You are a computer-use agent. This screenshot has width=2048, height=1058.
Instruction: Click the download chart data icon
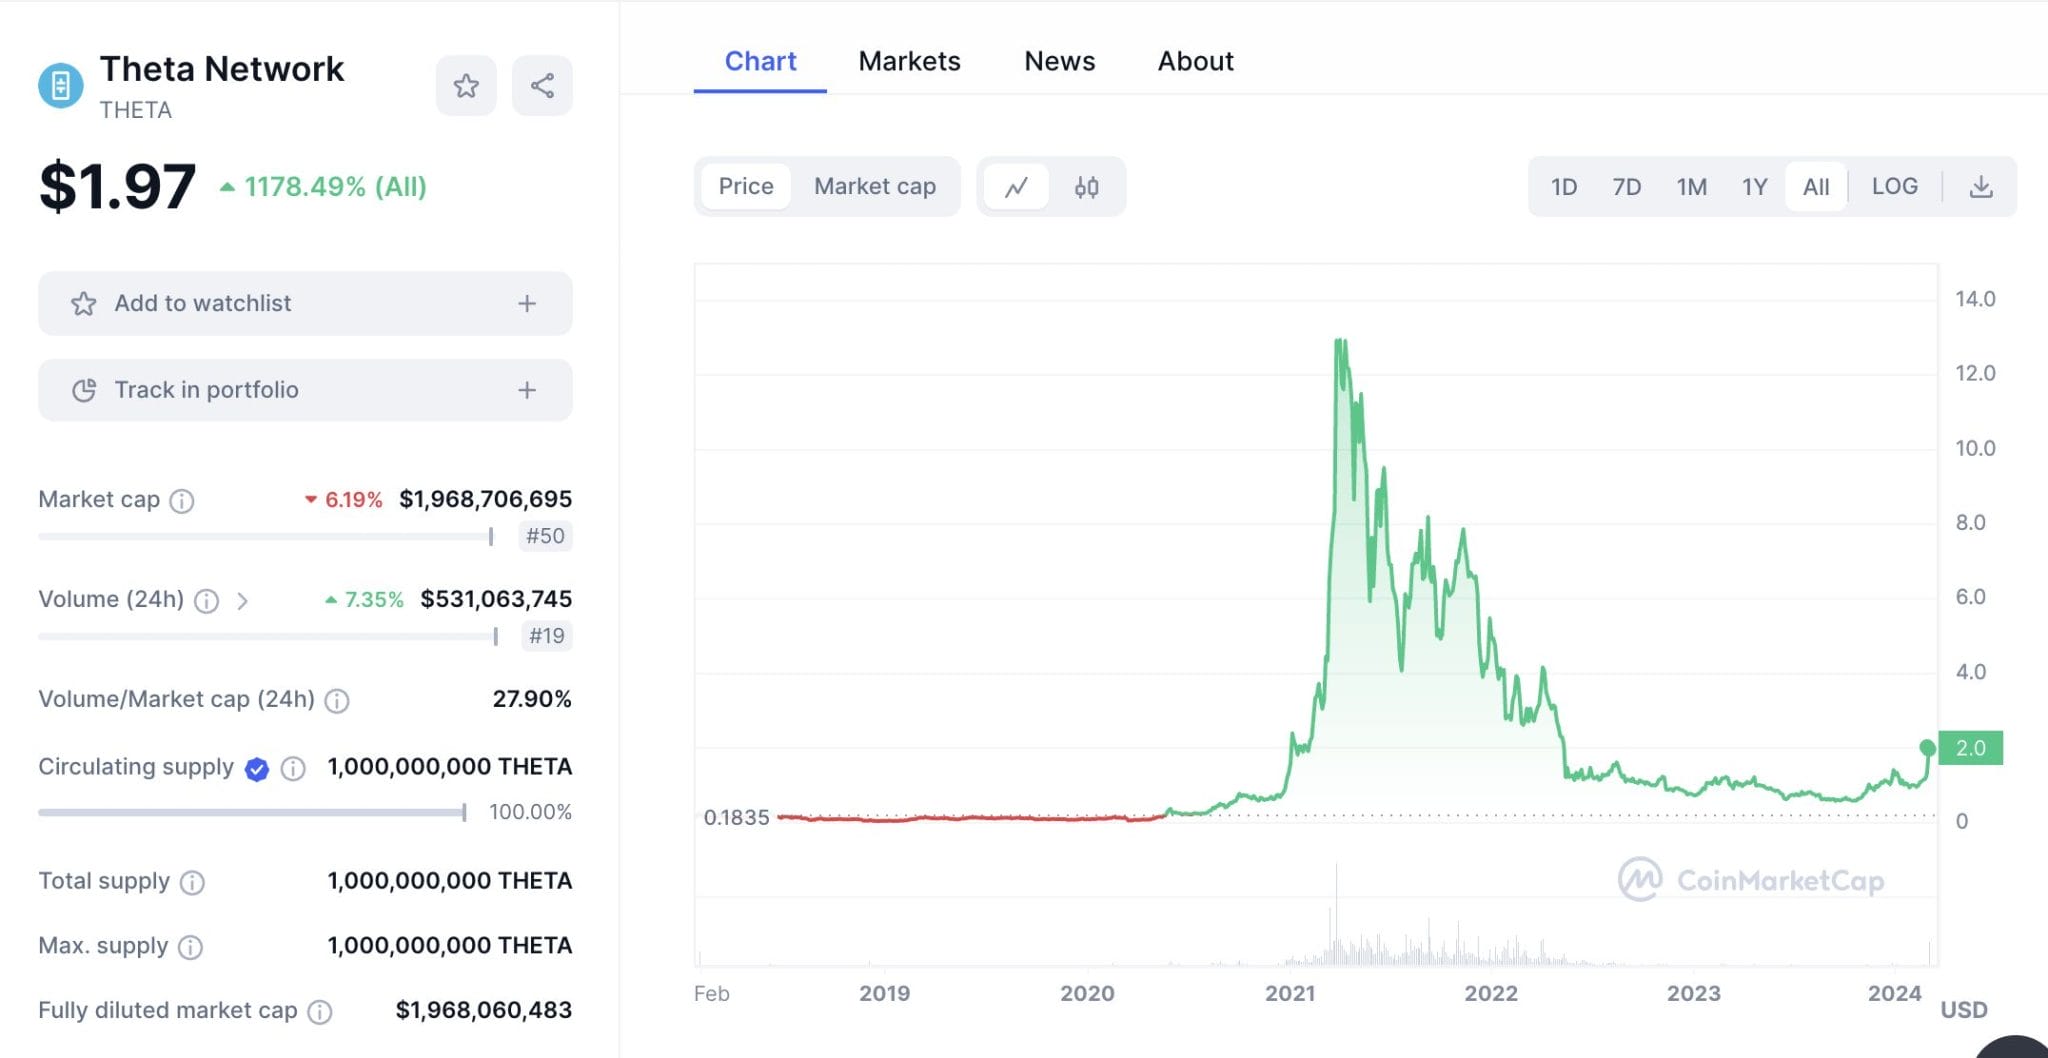point(1982,186)
